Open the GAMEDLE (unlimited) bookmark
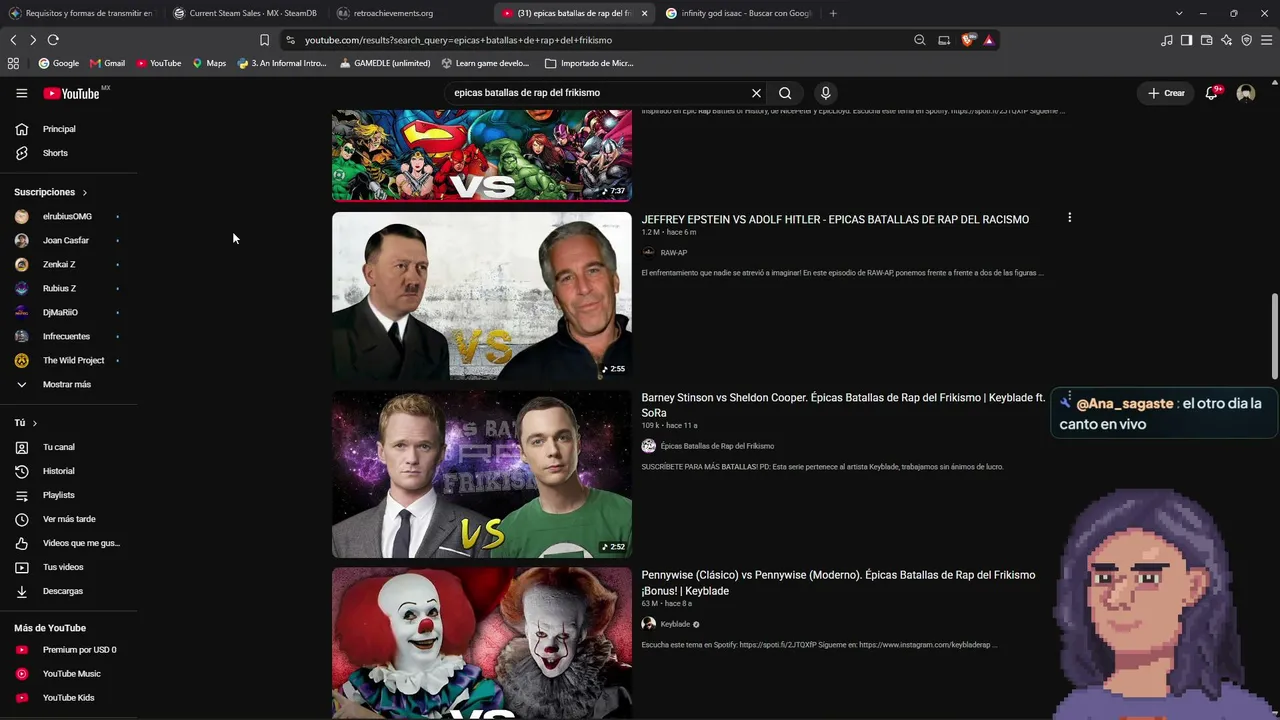Viewport: 1280px width, 720px height. [x=385, y=63]
